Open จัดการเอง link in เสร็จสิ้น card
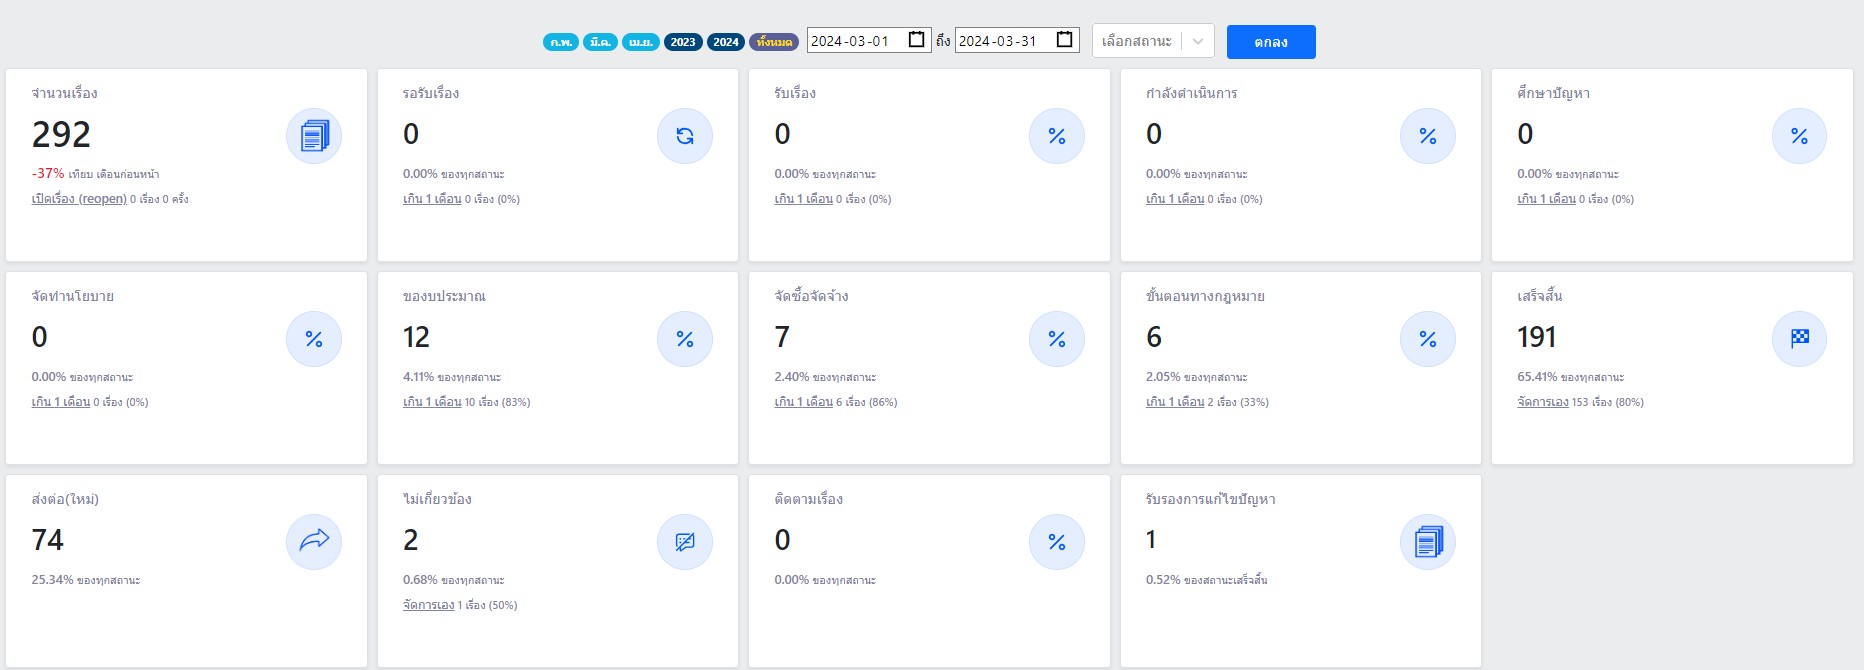Image resolution: width=1864 pixels, height=670 pixels. coord(1542,402)
